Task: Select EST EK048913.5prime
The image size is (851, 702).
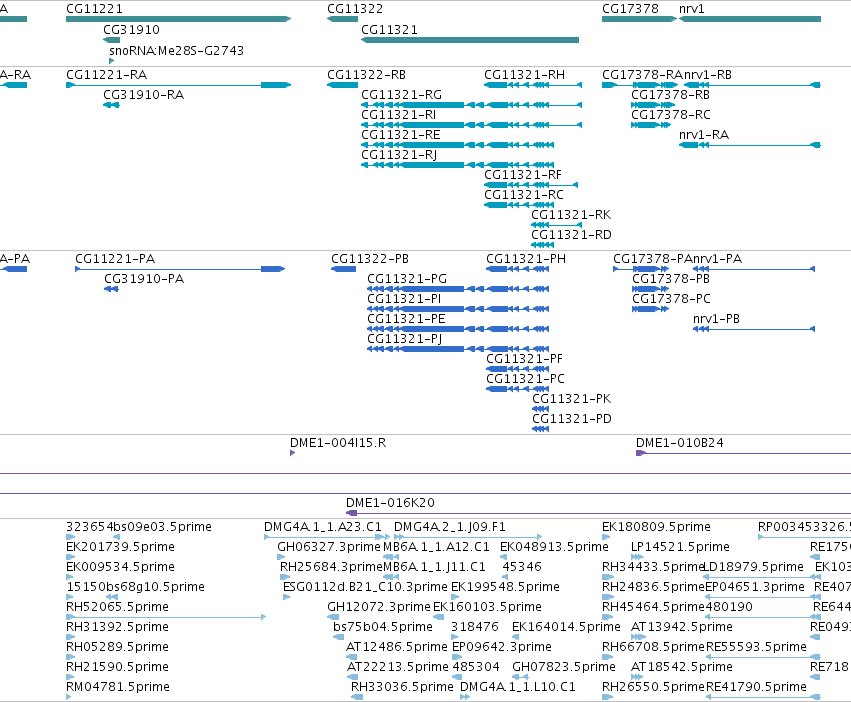Action: [554, 547]
